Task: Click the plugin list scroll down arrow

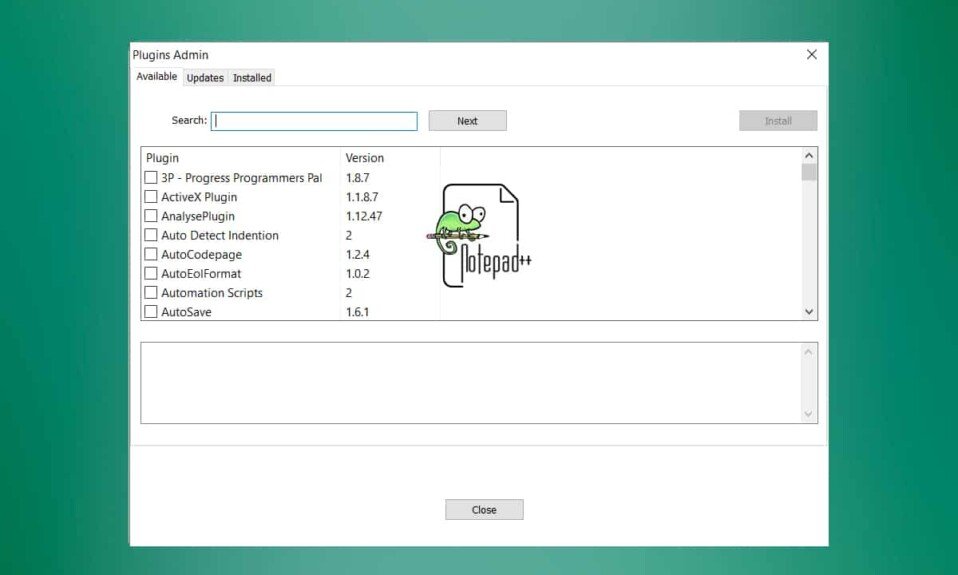Action: pos(809,312)
